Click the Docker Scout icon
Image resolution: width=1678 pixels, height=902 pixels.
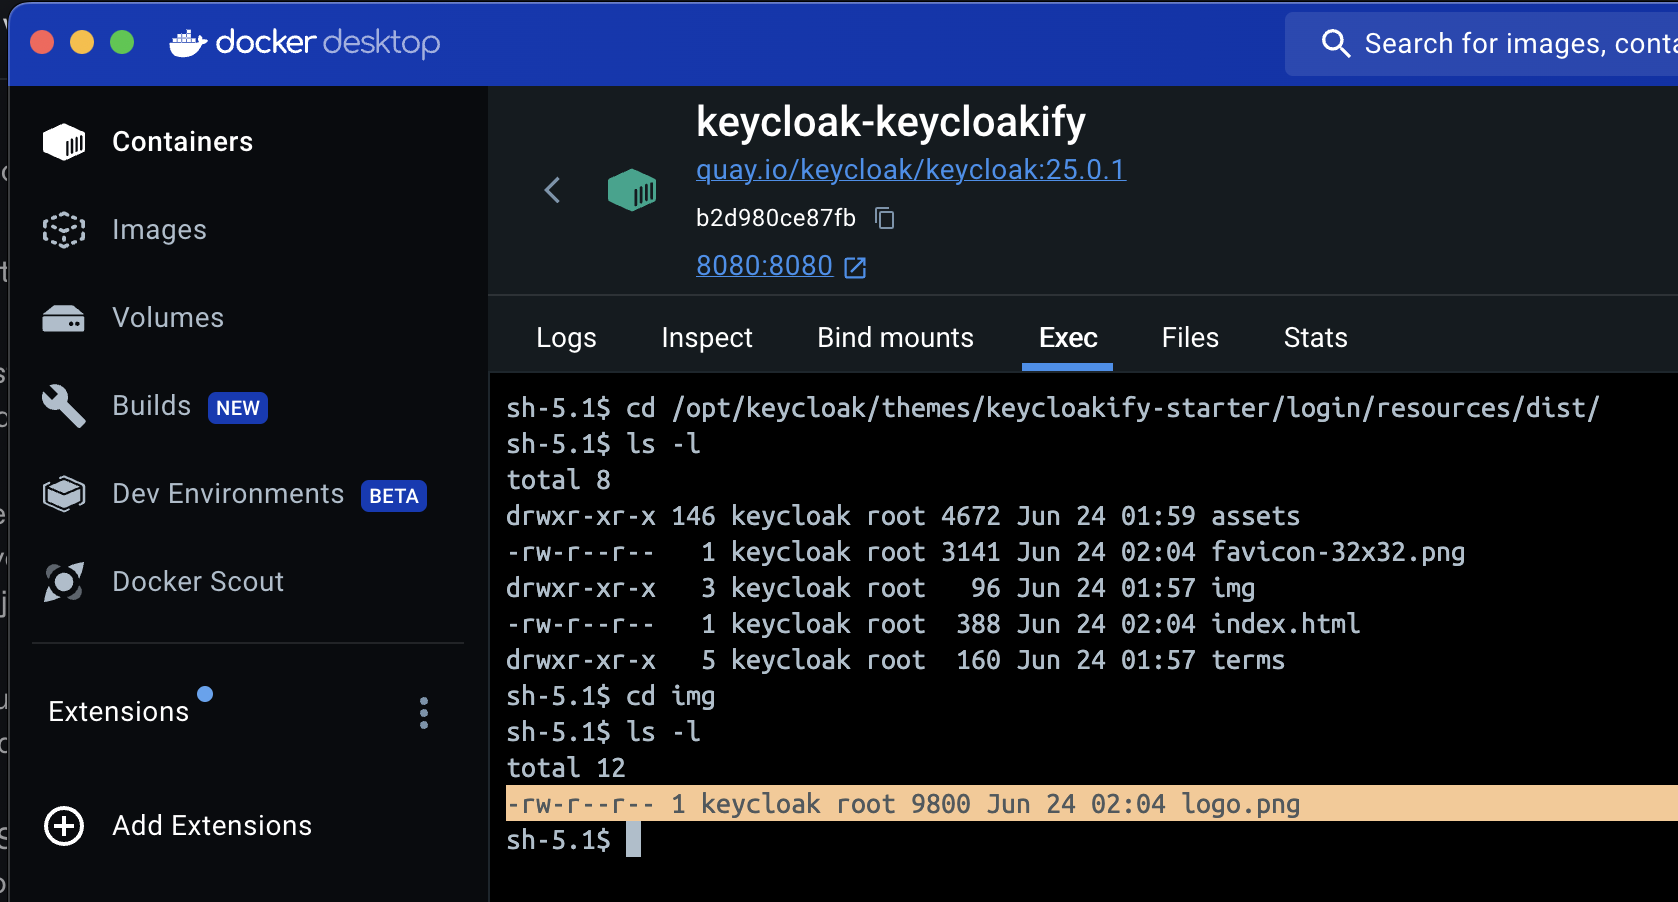pos(64,582)
